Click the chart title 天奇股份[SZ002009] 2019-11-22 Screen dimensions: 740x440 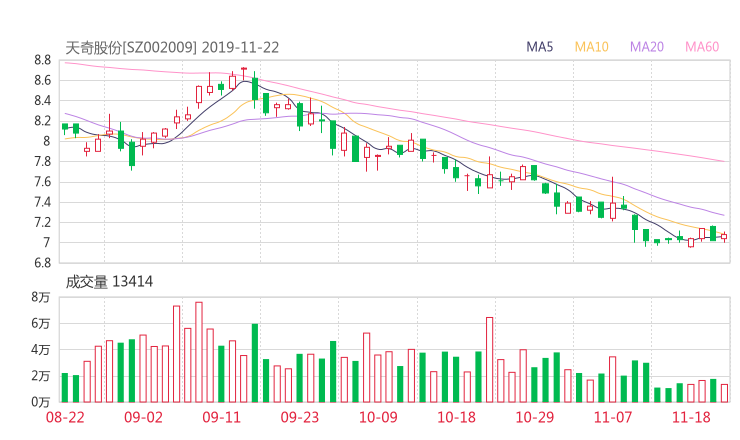[172, 48]
